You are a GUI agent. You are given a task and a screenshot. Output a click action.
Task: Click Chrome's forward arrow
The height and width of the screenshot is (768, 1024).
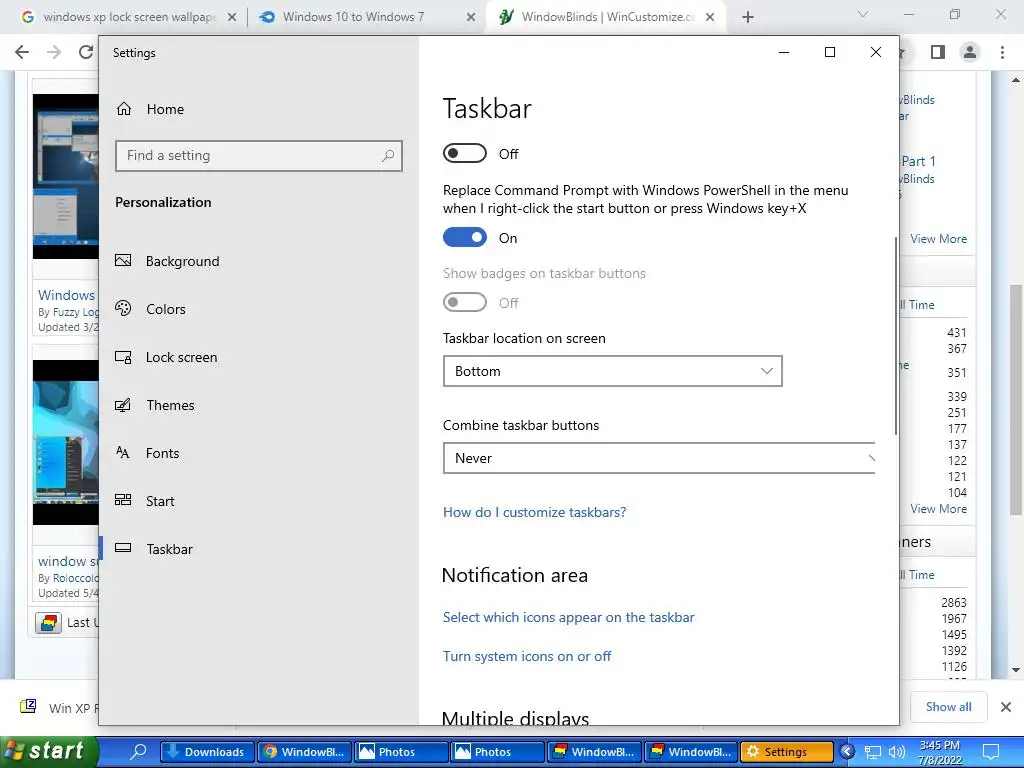pyautogui.click(x=54, y=52)
